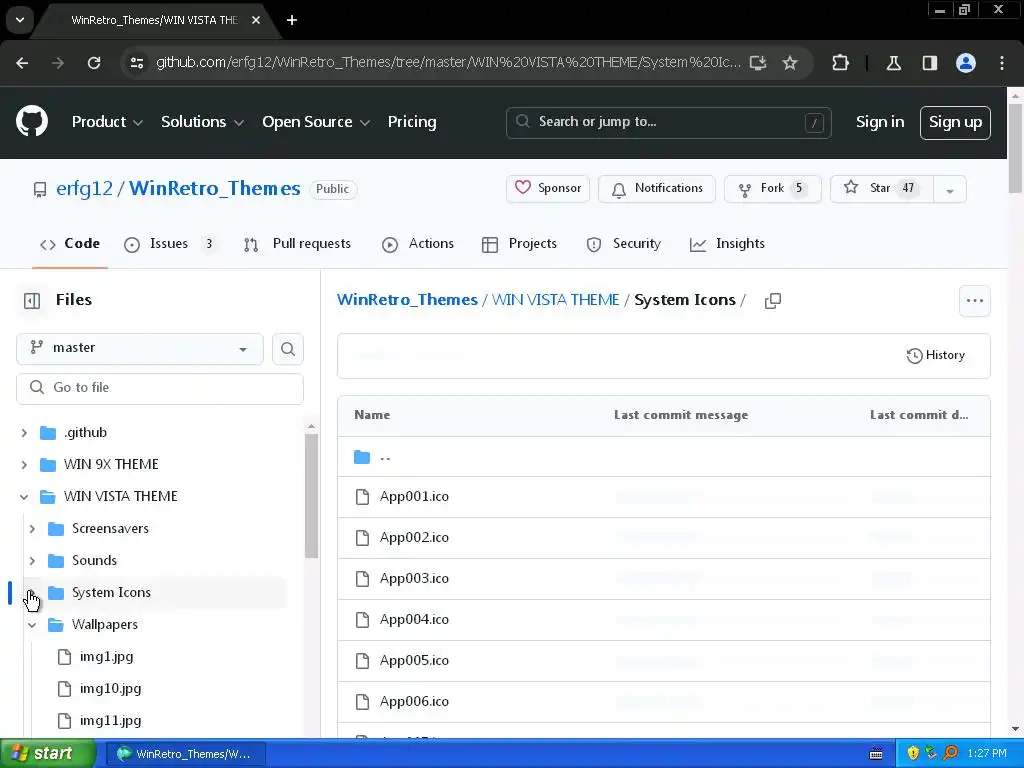Screen dimensions: 1024x768
Task: Expand the Sounds folder chevron
Action: 32,561
